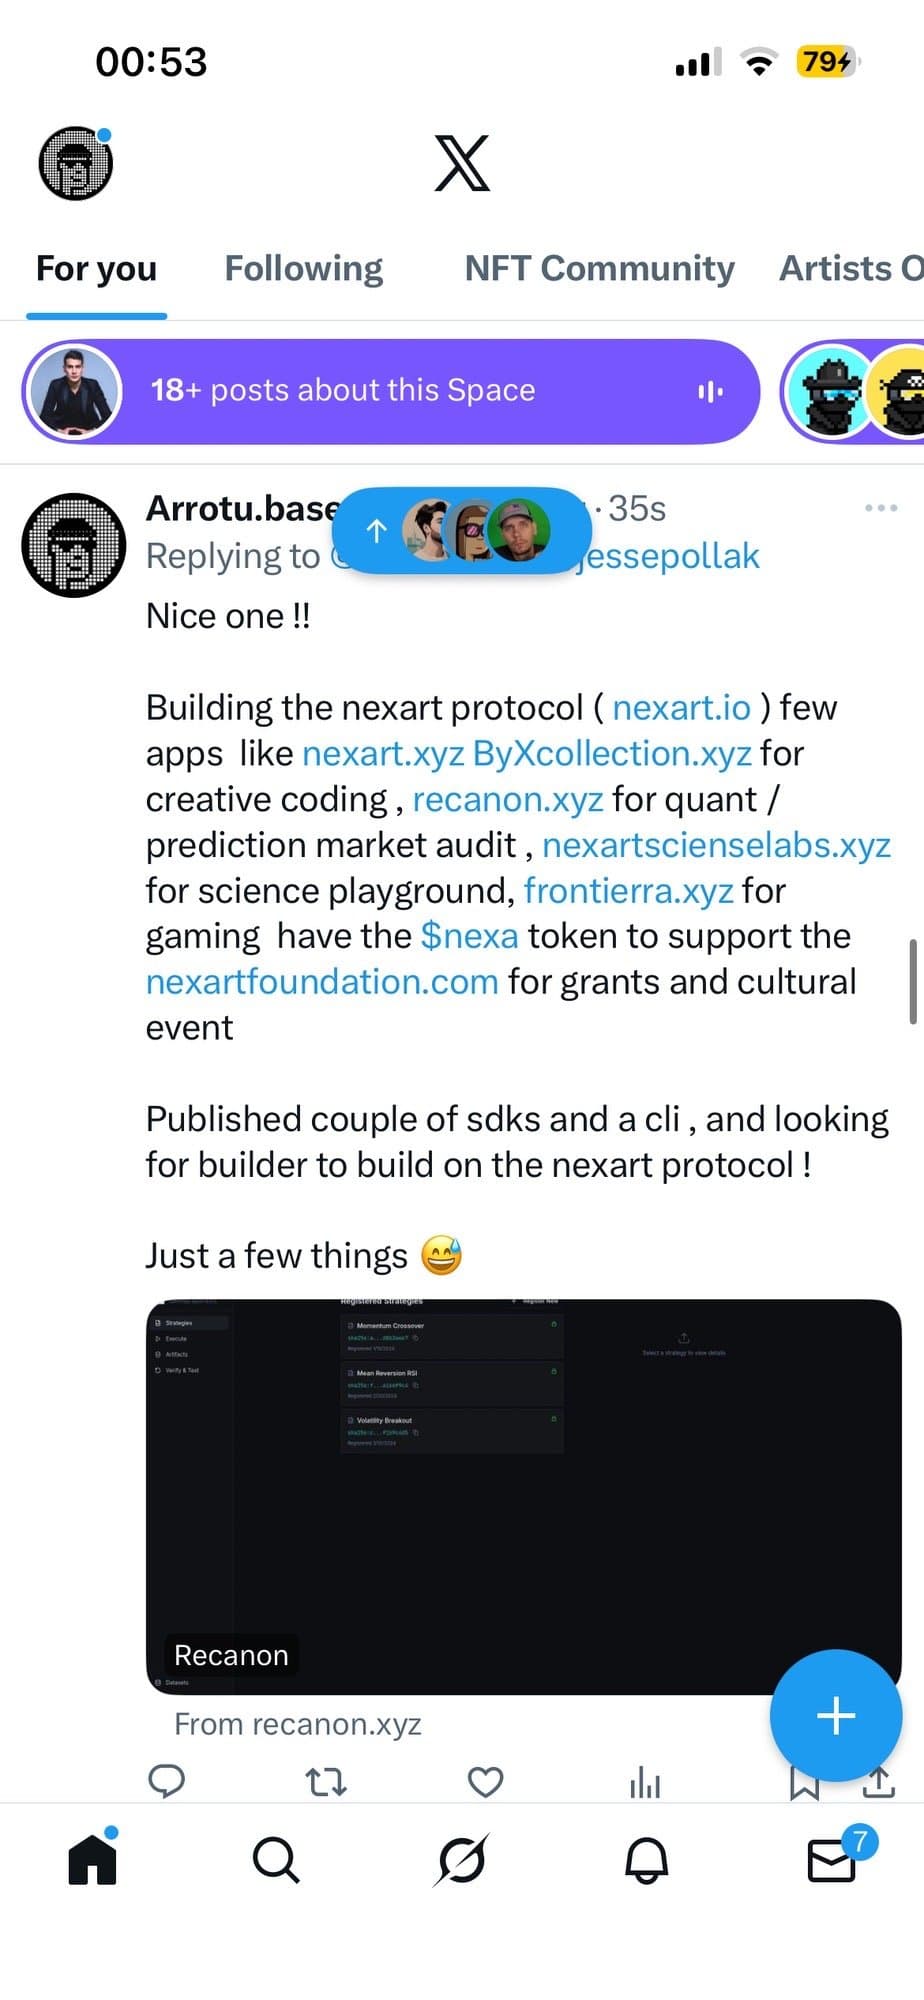Open the Grok icon in bottom navigation
The width and height of the screenshot is (924, 2000).
tap(462, 1860)
